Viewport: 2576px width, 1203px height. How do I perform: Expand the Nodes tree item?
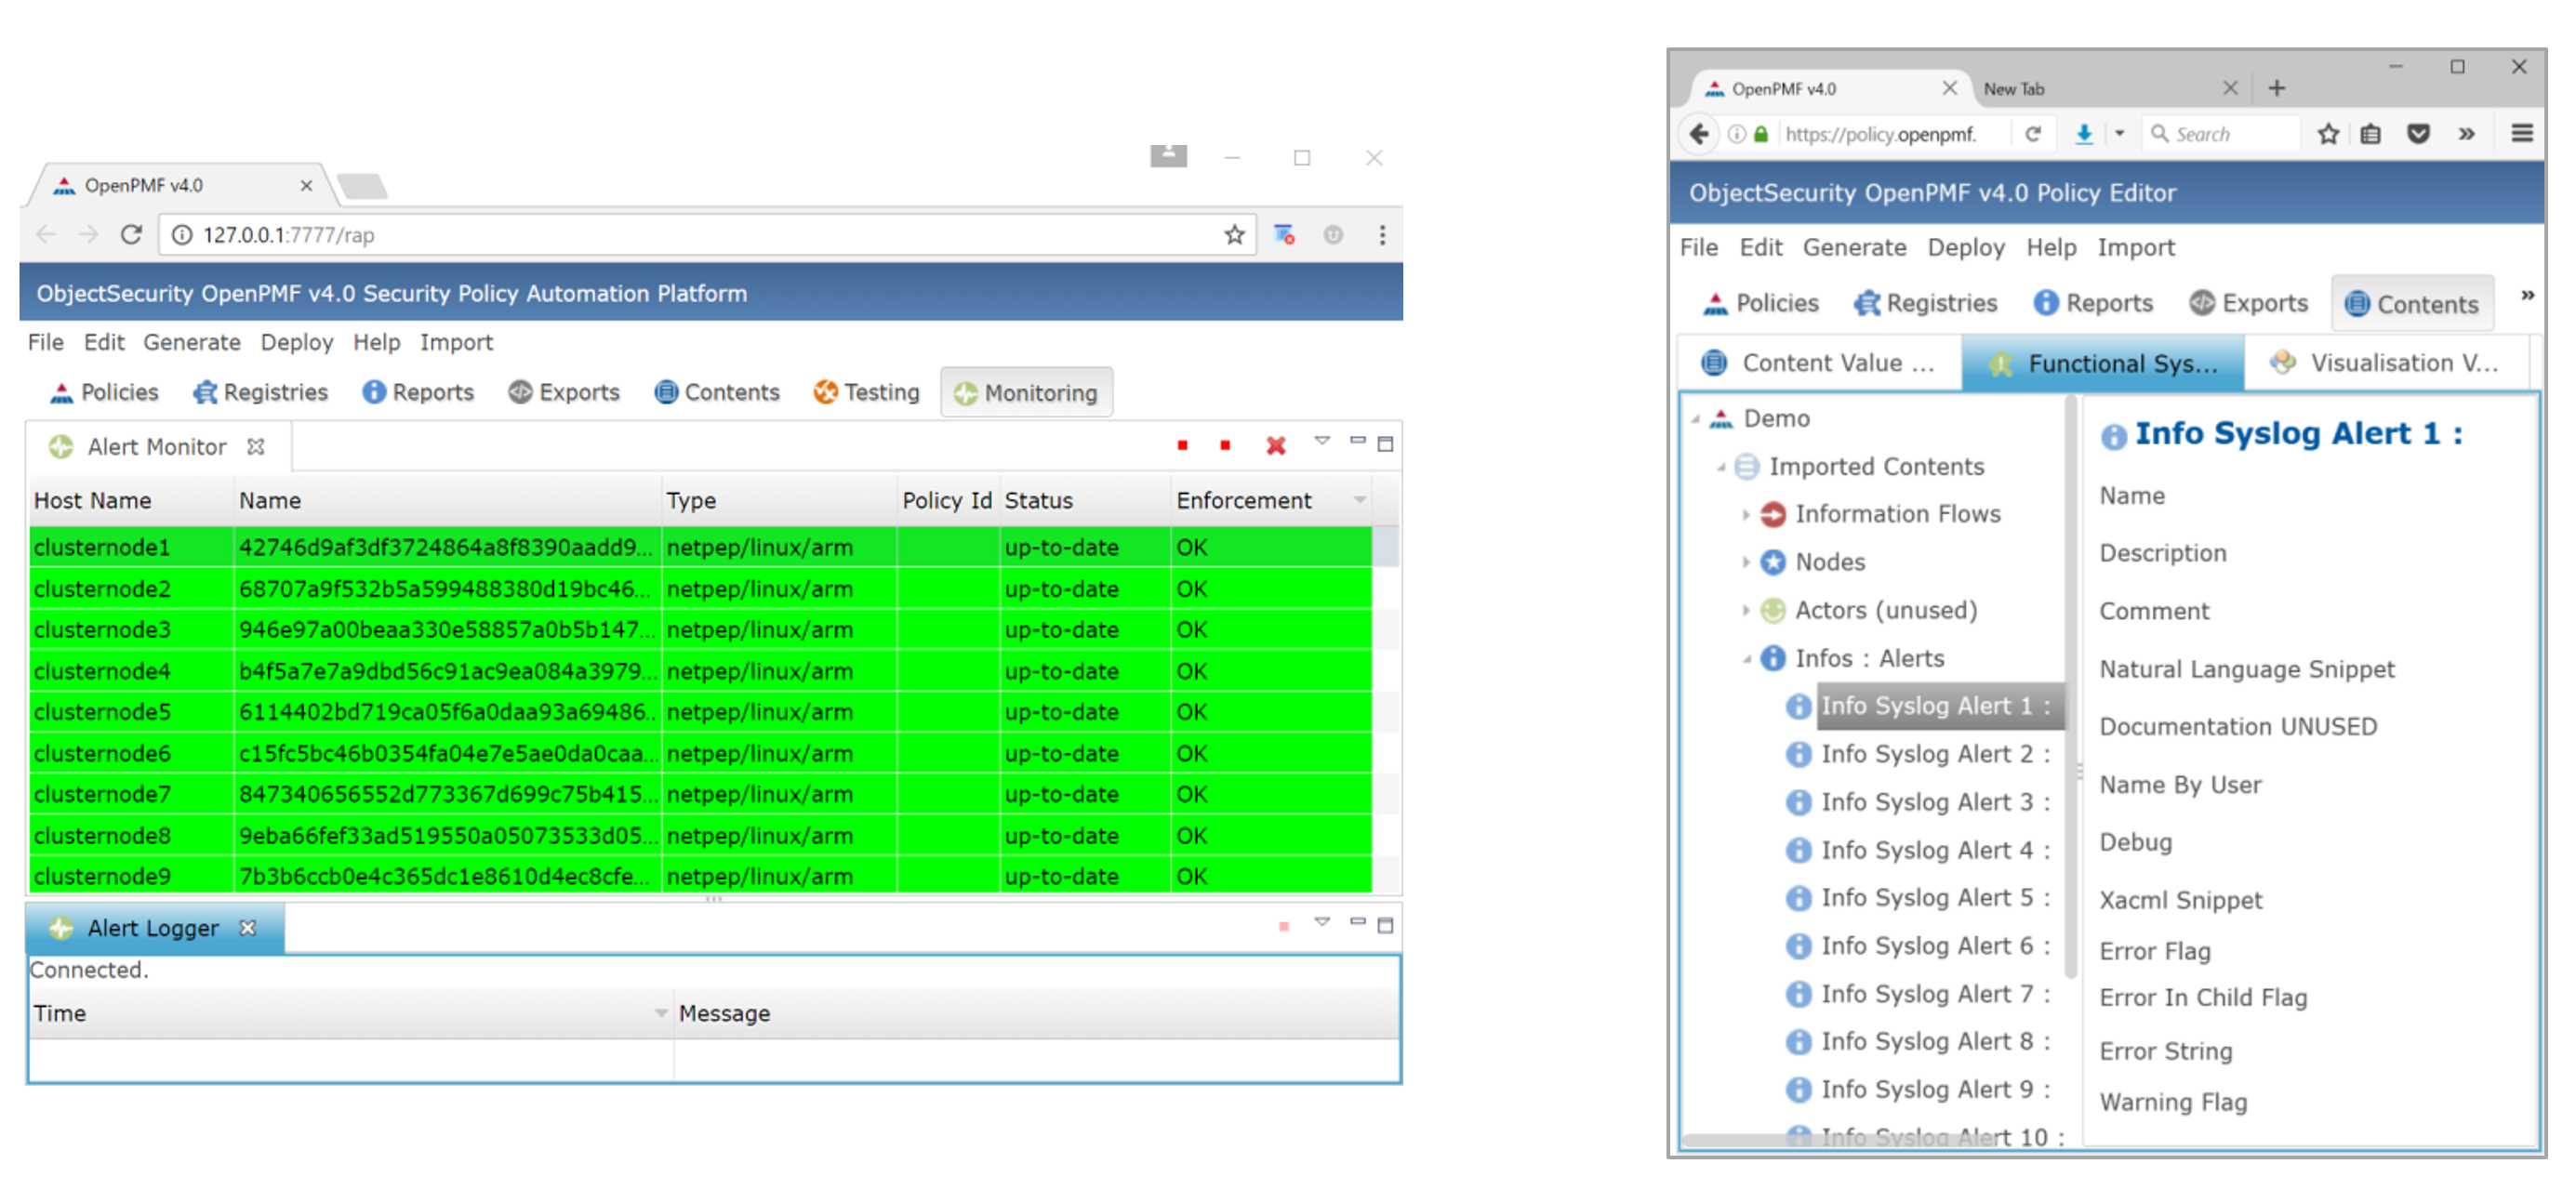(1746, 562)
